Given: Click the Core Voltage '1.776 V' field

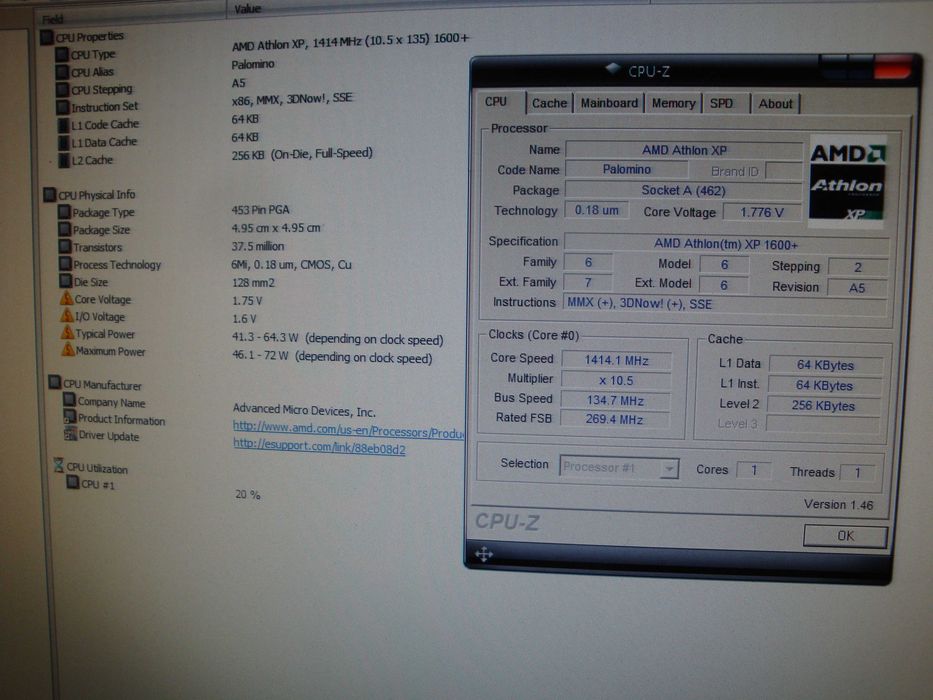Looking at the screenshot, I should [762, 212].
